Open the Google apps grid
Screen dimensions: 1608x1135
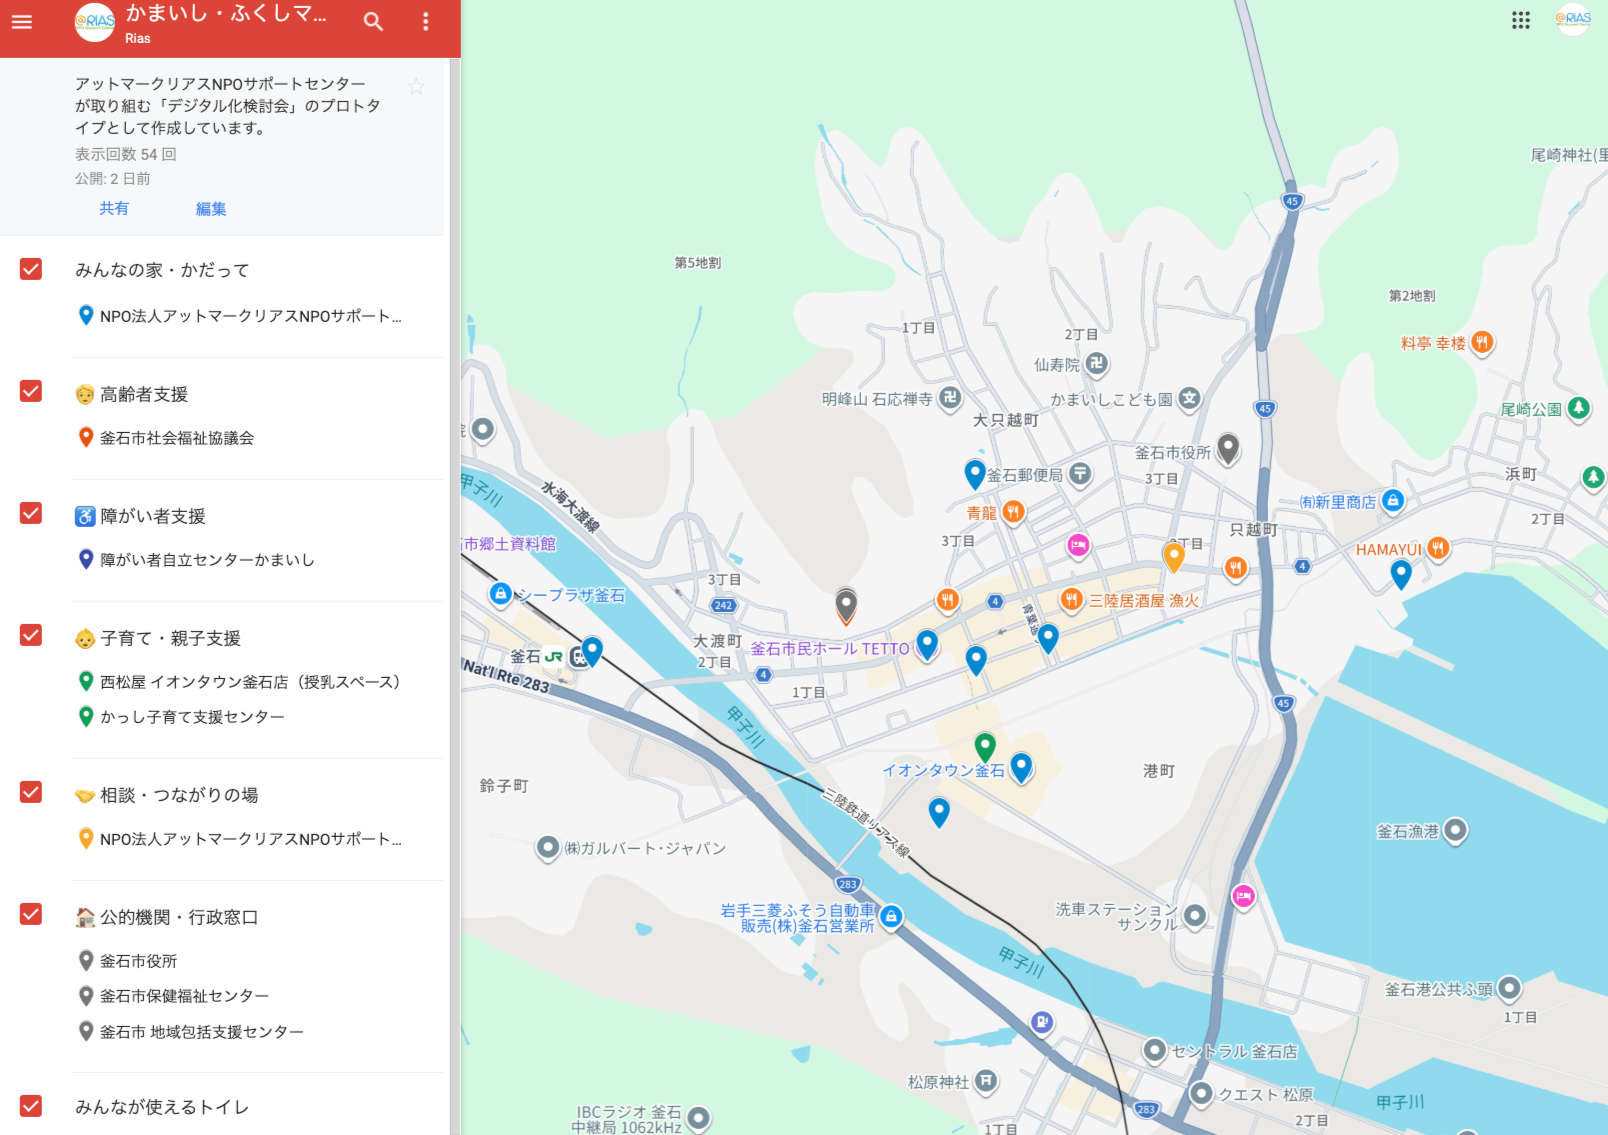click(x=1520, y=20)
